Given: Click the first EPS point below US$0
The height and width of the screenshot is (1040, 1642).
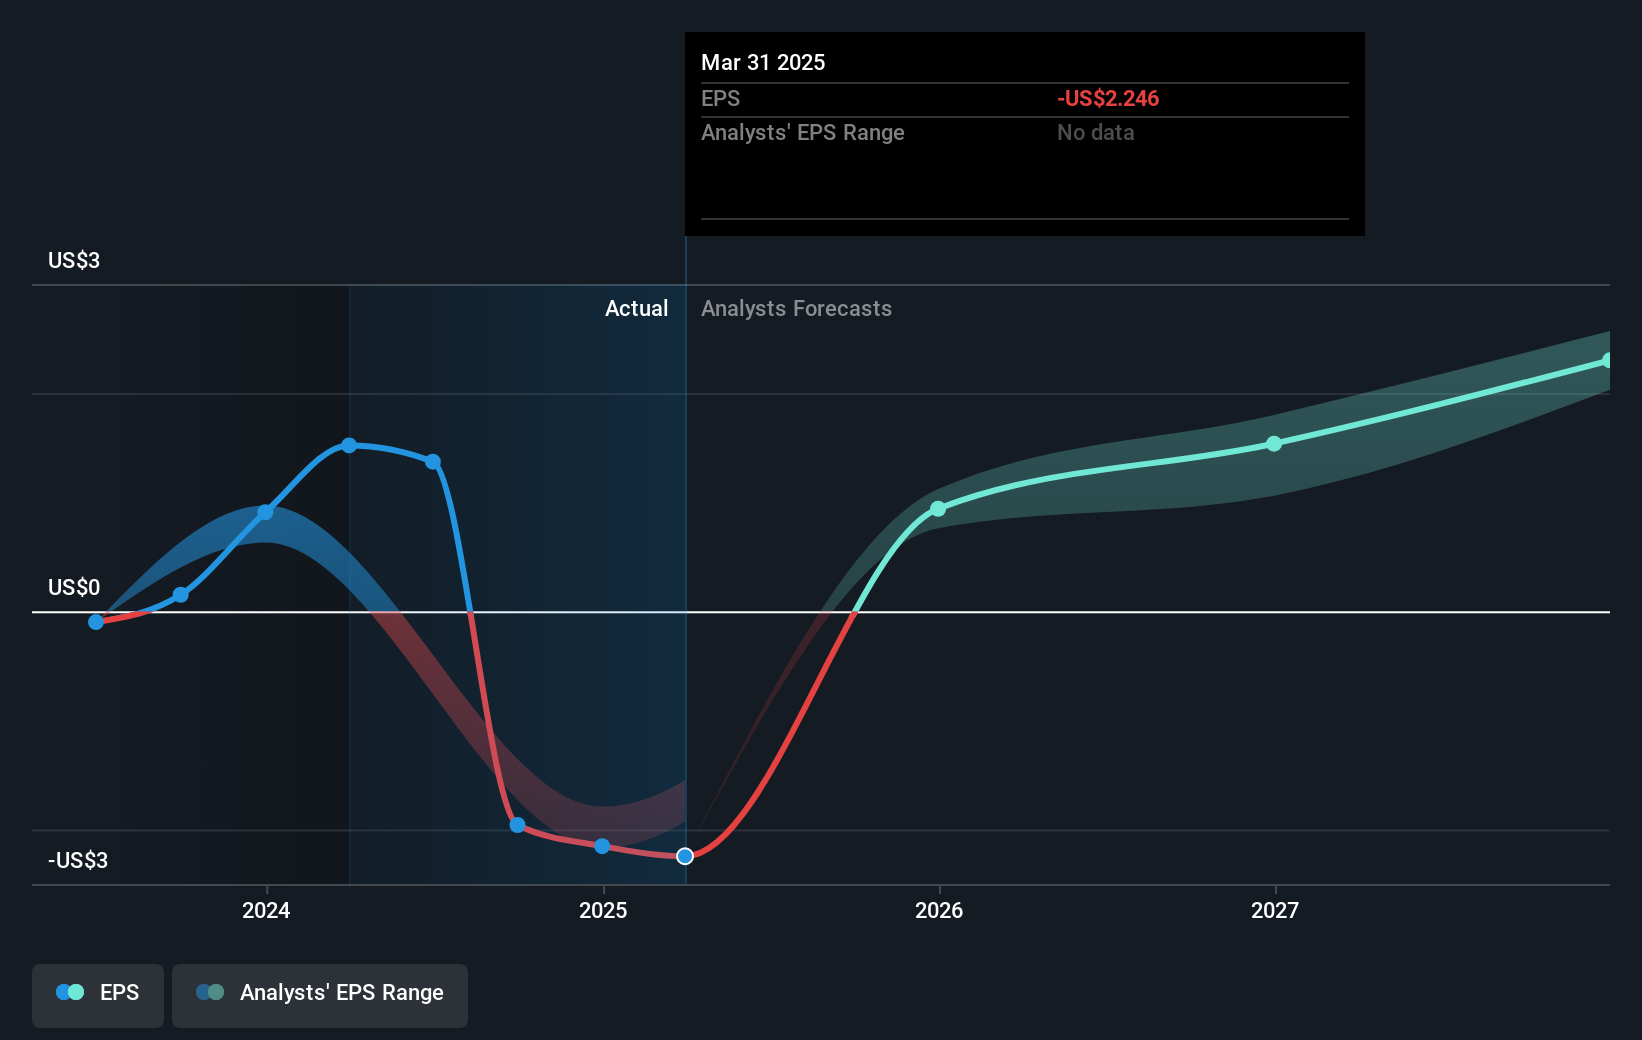Looking at the screenshot, I should [x=96, y=622].
